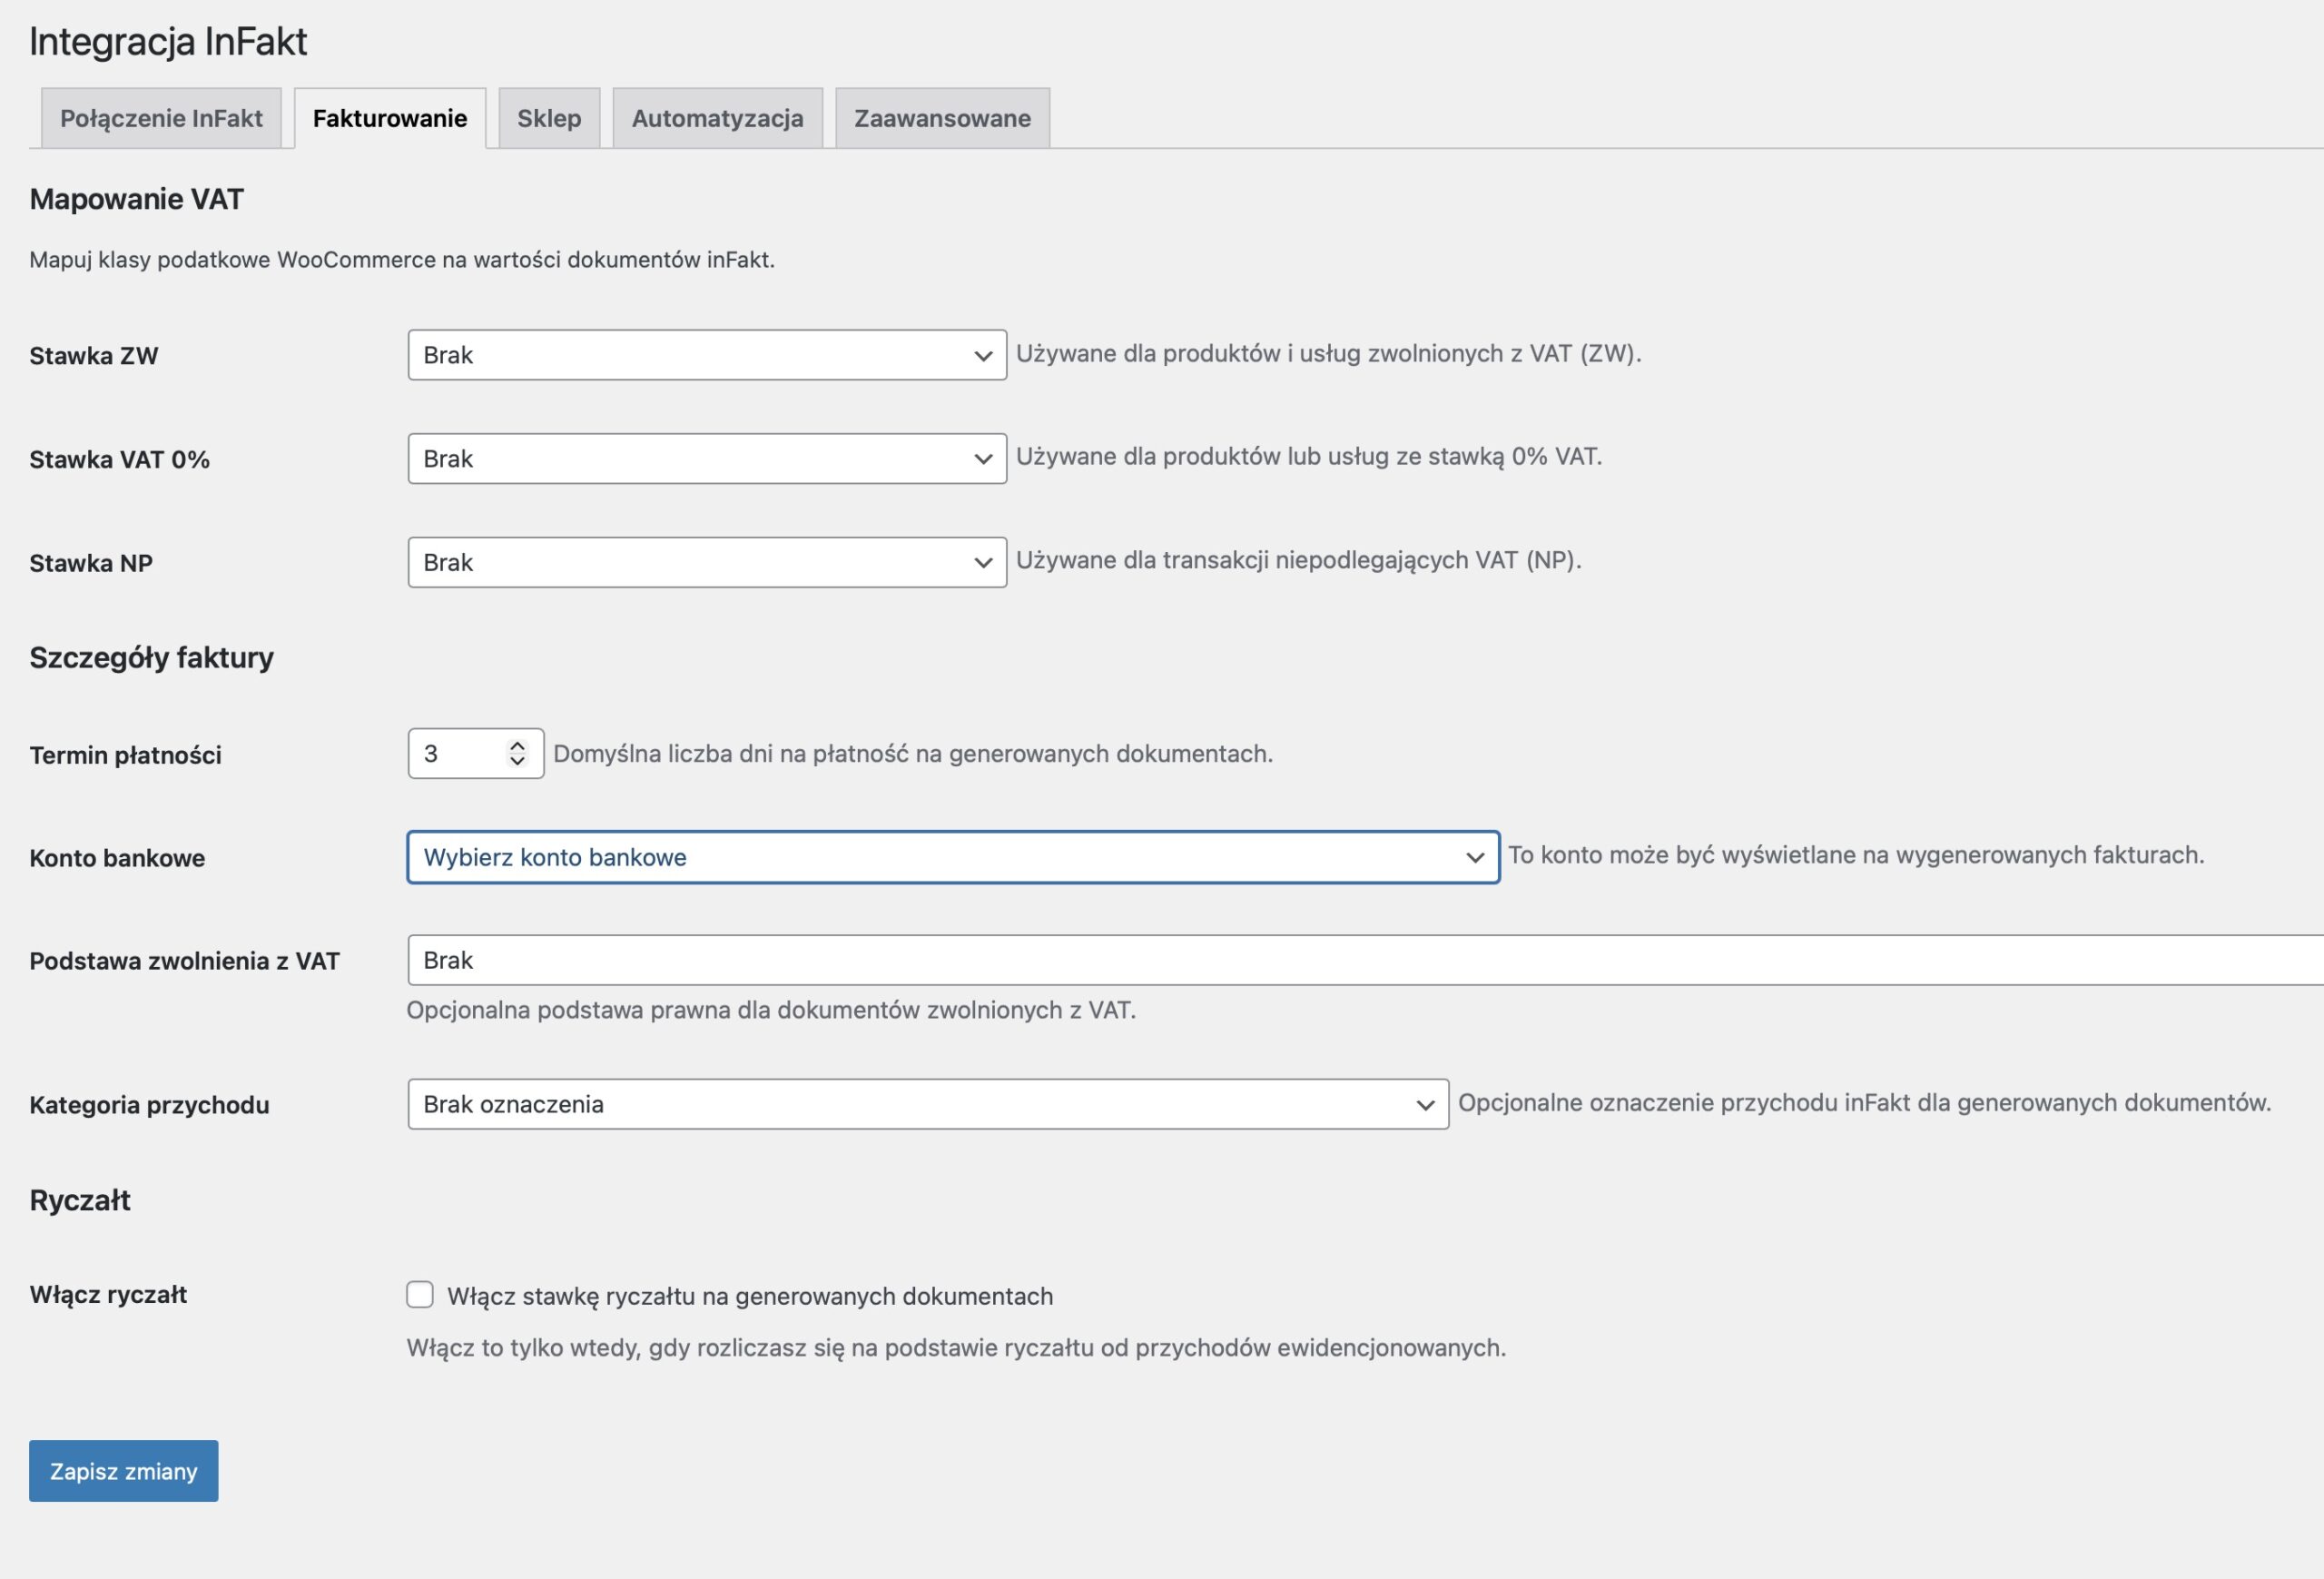Click the chevron arrow of Stawka ZW select
This screenshot has width=2324, height=1579.
983,356
